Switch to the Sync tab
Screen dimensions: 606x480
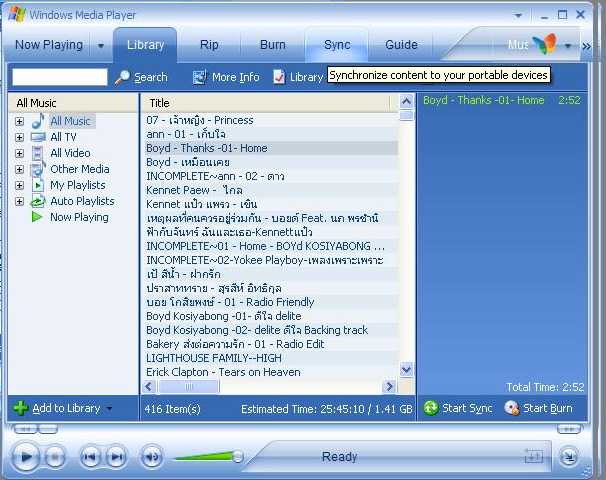337,45
